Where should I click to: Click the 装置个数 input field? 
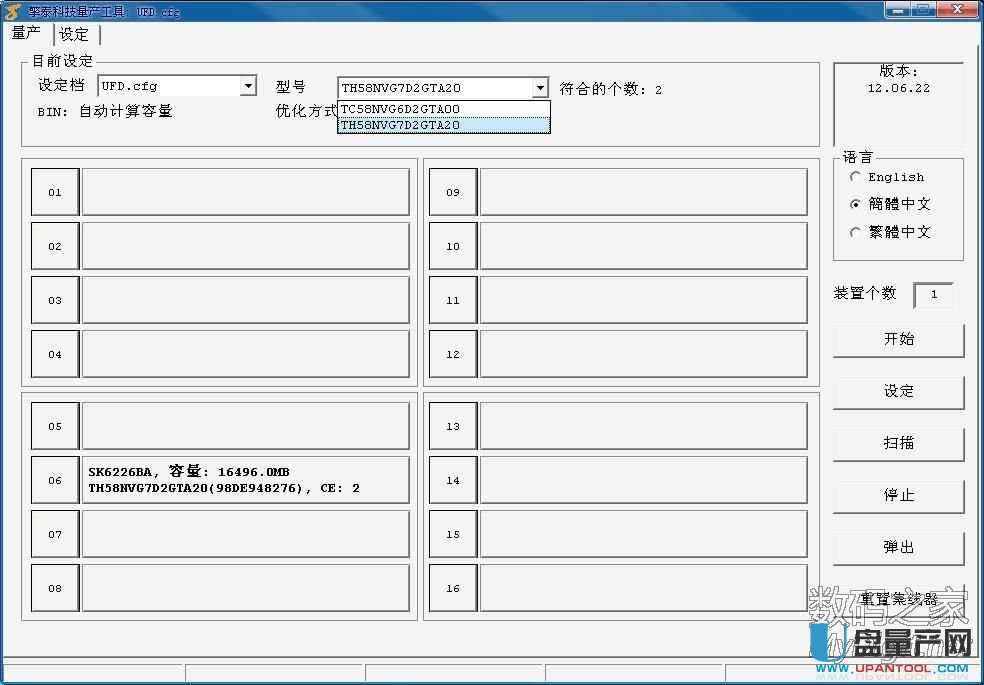[x=933, y=295]
